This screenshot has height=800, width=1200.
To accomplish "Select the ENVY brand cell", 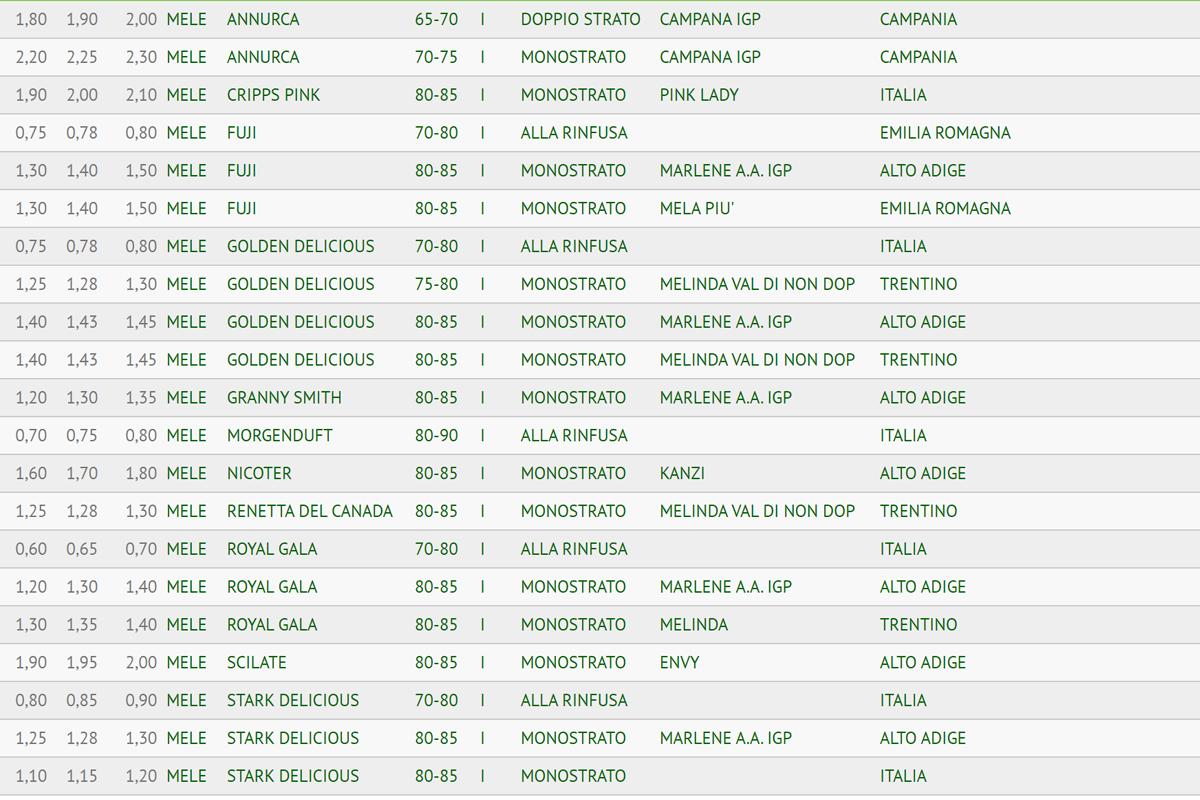I will pyautogui.click(x=679, y=662).
